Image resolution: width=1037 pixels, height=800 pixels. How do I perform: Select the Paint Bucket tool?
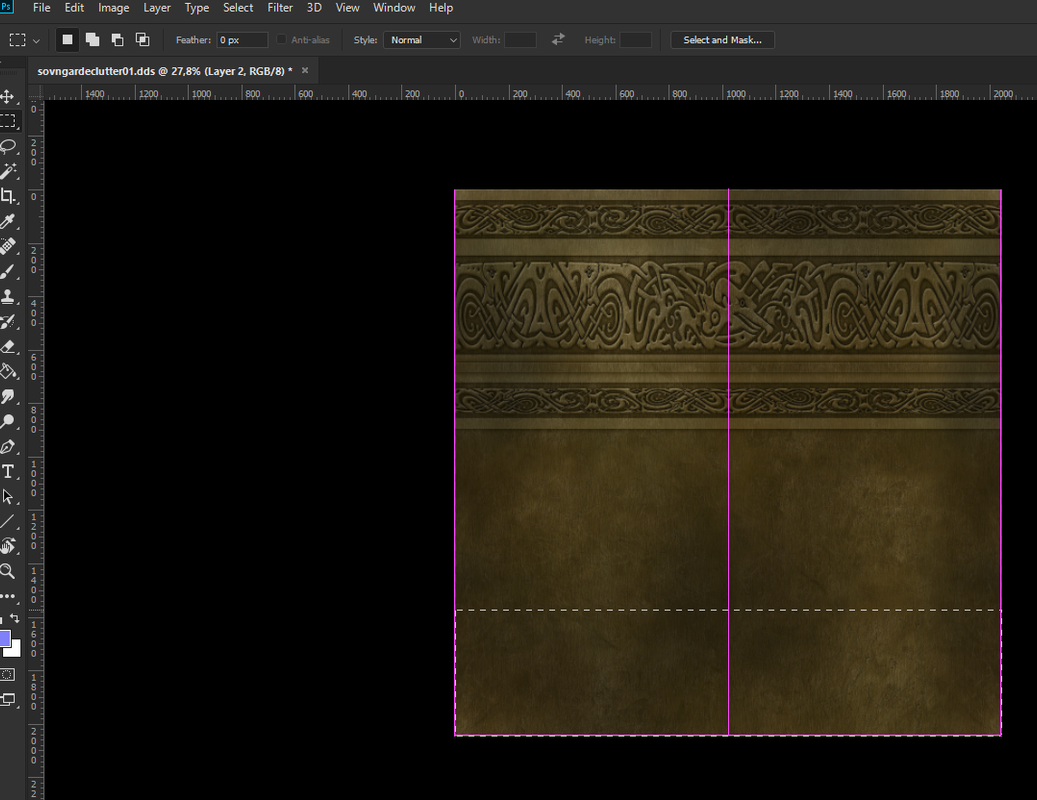pyautogui.click(x=8, y=371)
